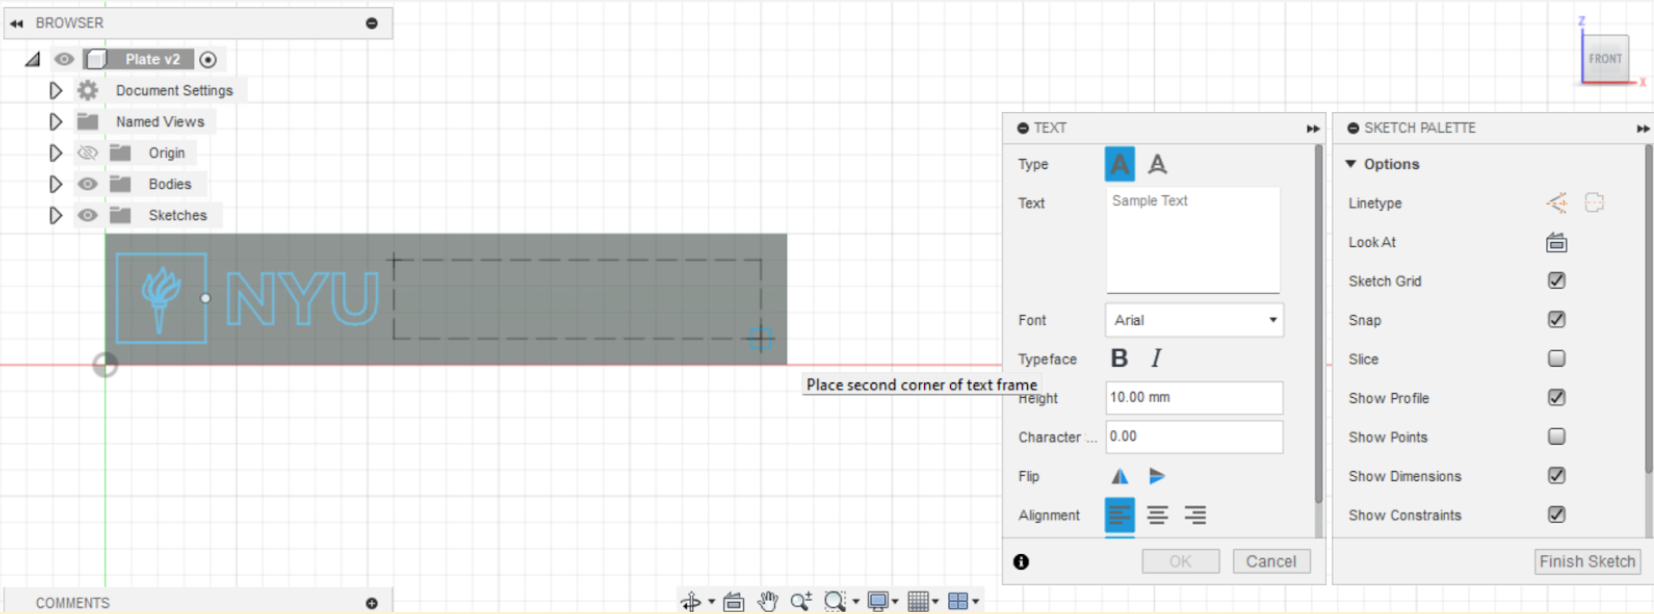
Task: Toggle Show Dimensions checkbox
Action: coord(1556,475)
